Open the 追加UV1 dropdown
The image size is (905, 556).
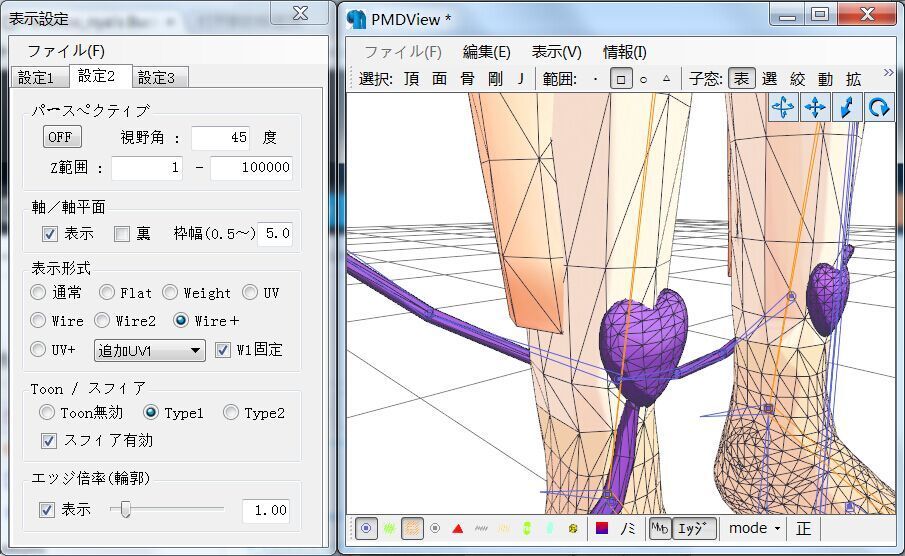coord(150,350)
